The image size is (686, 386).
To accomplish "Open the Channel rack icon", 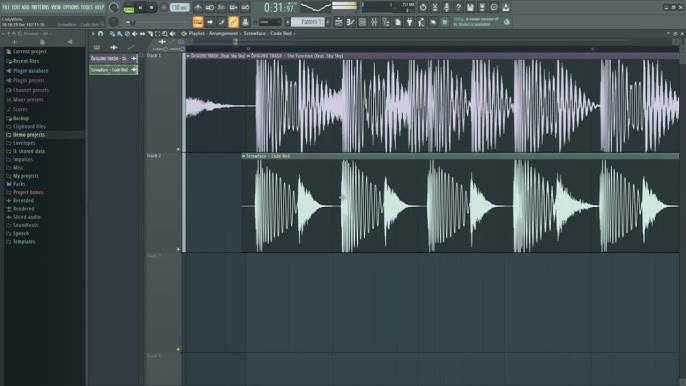I will [362, 22].
